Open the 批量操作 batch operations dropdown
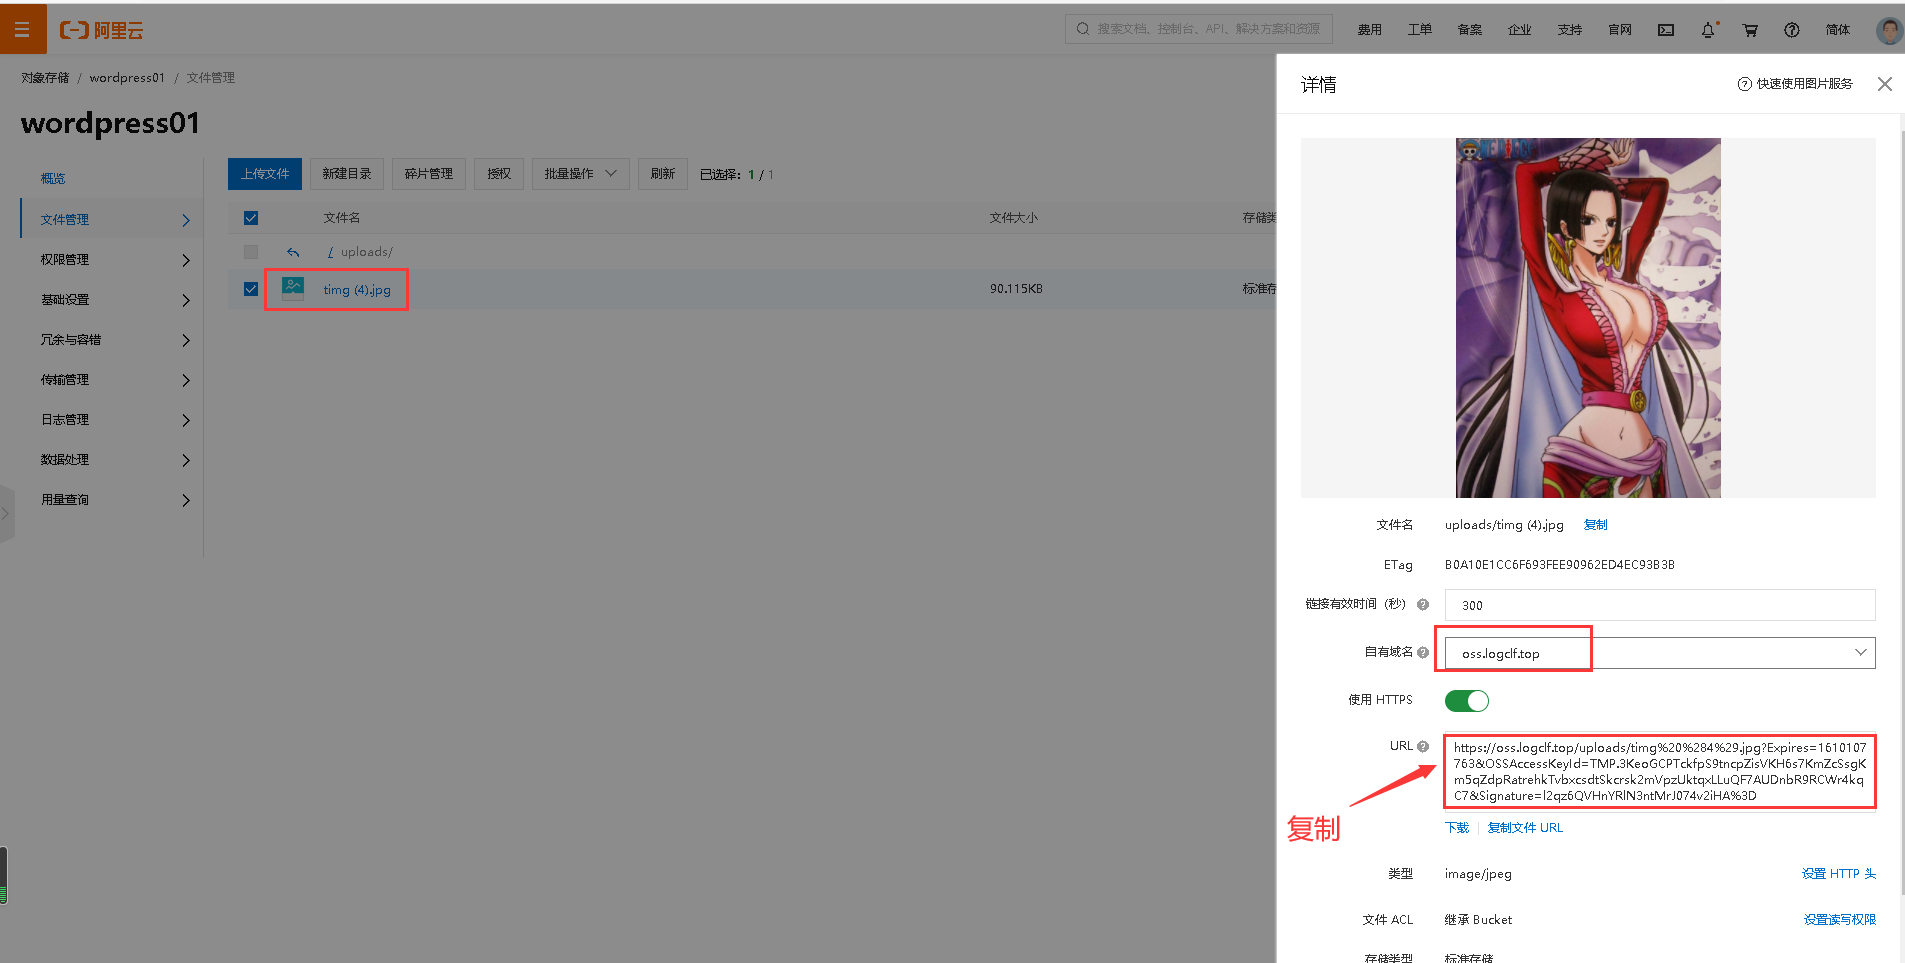Screen dimensions: 1905x963 (580, 174)
